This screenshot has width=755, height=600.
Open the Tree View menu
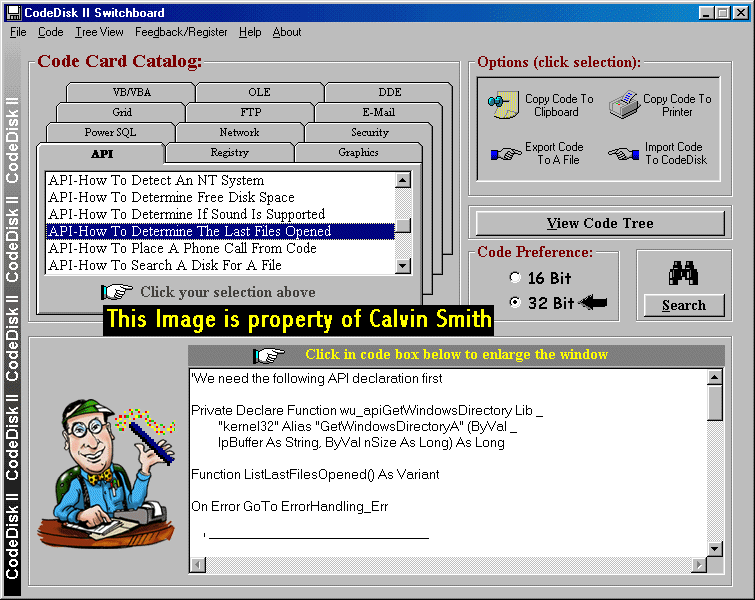pyautogui.click(x=99, y=32)
